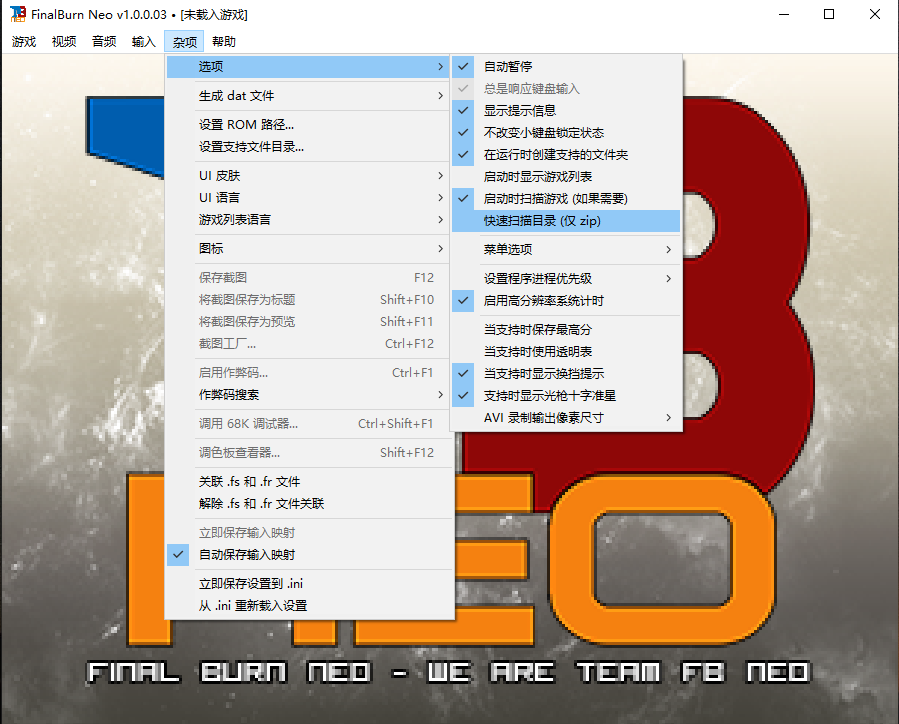Click 从 .ini 重新载入设置
Screen dimensions: 899x724
pos(308,605)
